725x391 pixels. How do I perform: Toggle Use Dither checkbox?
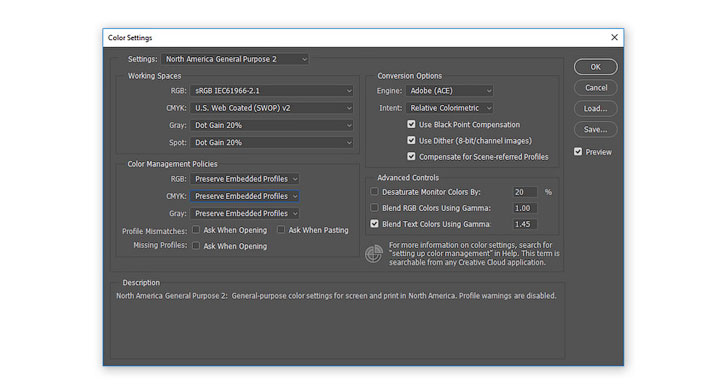tap(411, 140)
